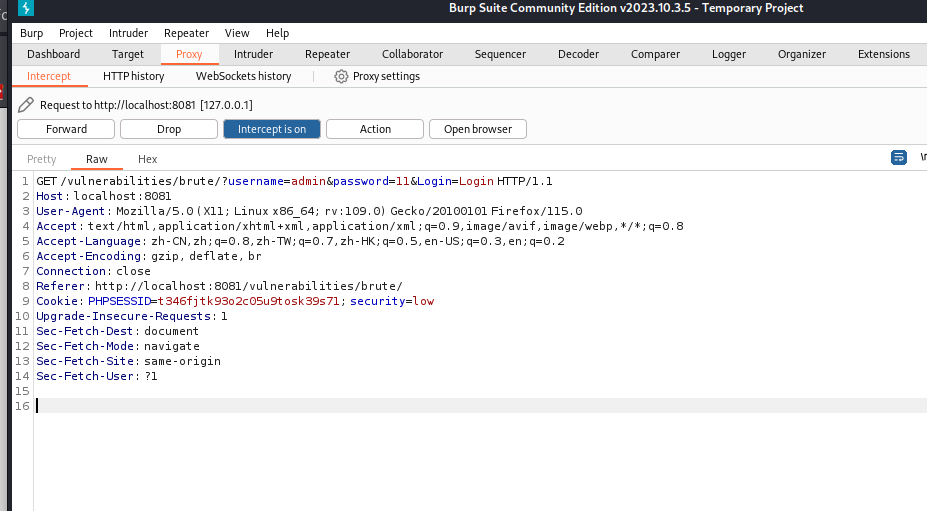Toggle the blue line-wrap icon in editor

tap(899, 158)
